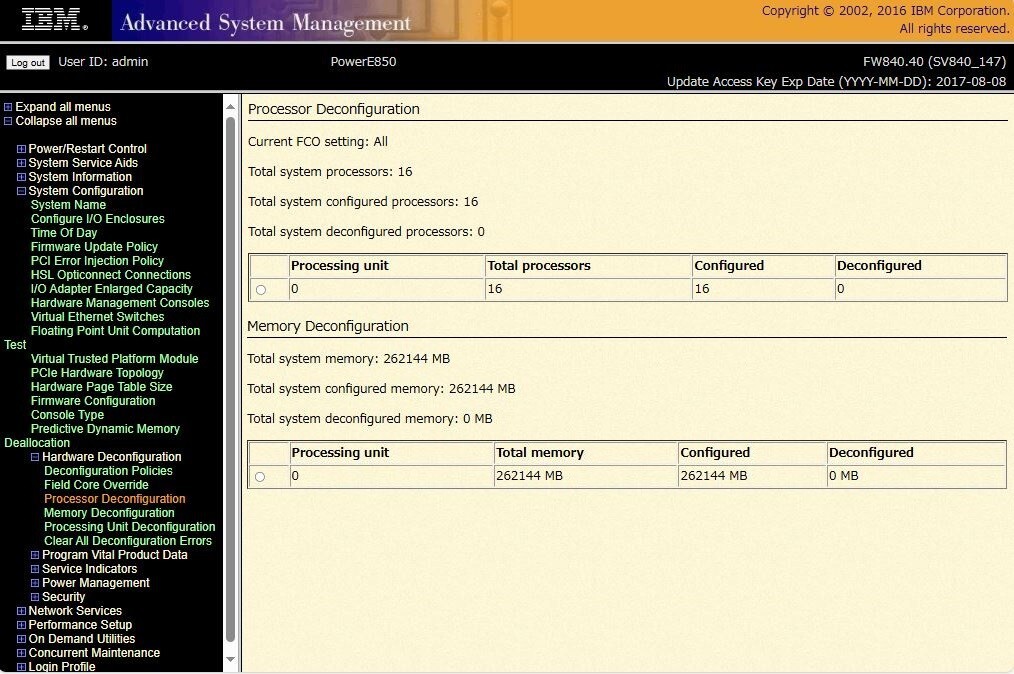Viewport: 1014px width, 674px height.
Task: Open the IBM logo in header
Action: pyautogui.click(x=55, y=20)
